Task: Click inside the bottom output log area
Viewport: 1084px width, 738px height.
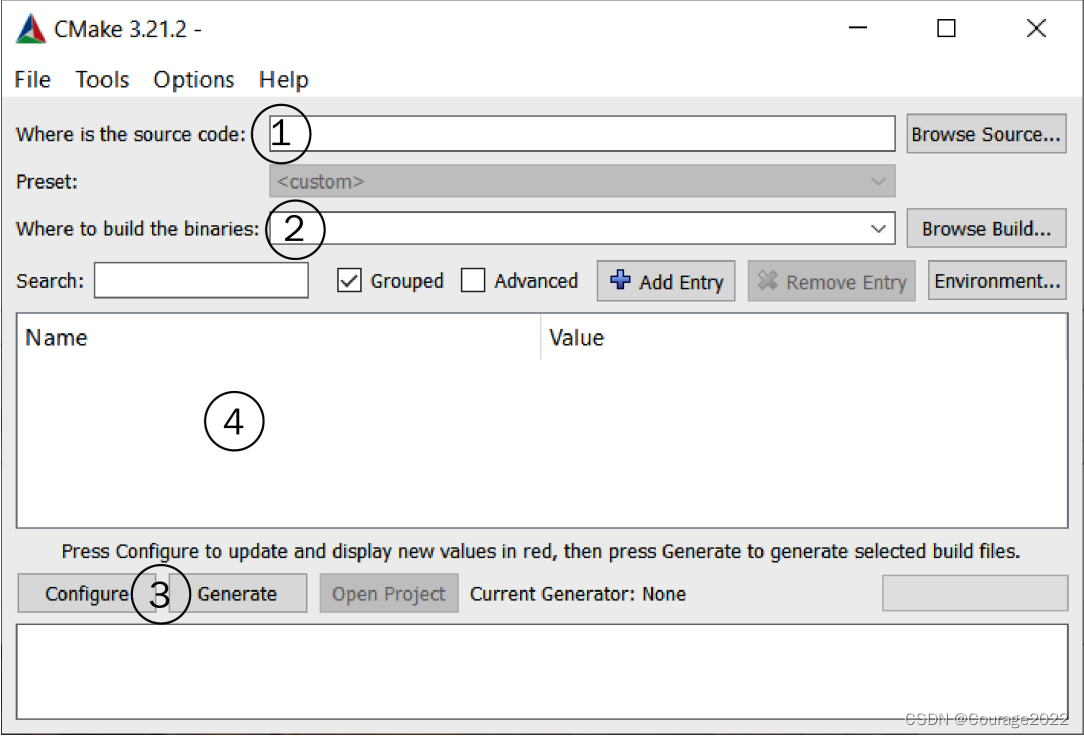Action: pyautogui.click(x=542, y=672)
